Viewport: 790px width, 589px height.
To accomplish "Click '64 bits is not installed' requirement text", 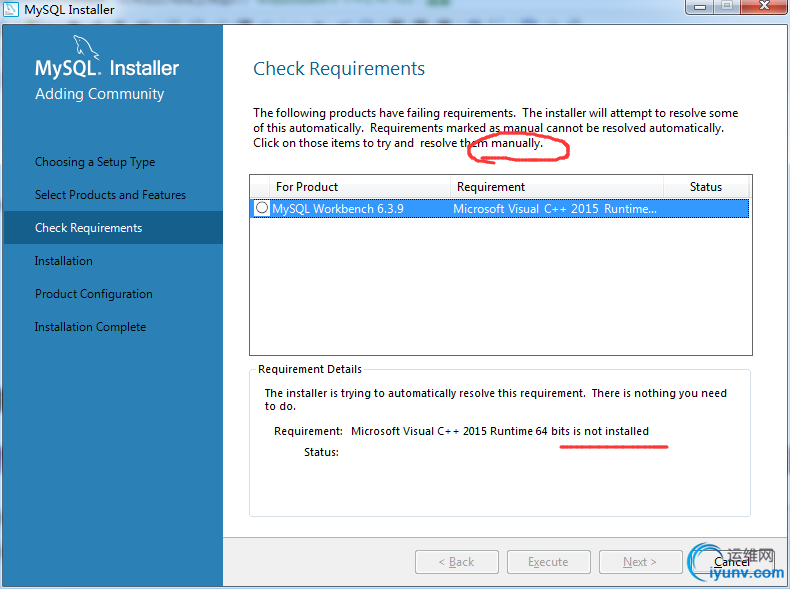I will [x=592, y=431].
